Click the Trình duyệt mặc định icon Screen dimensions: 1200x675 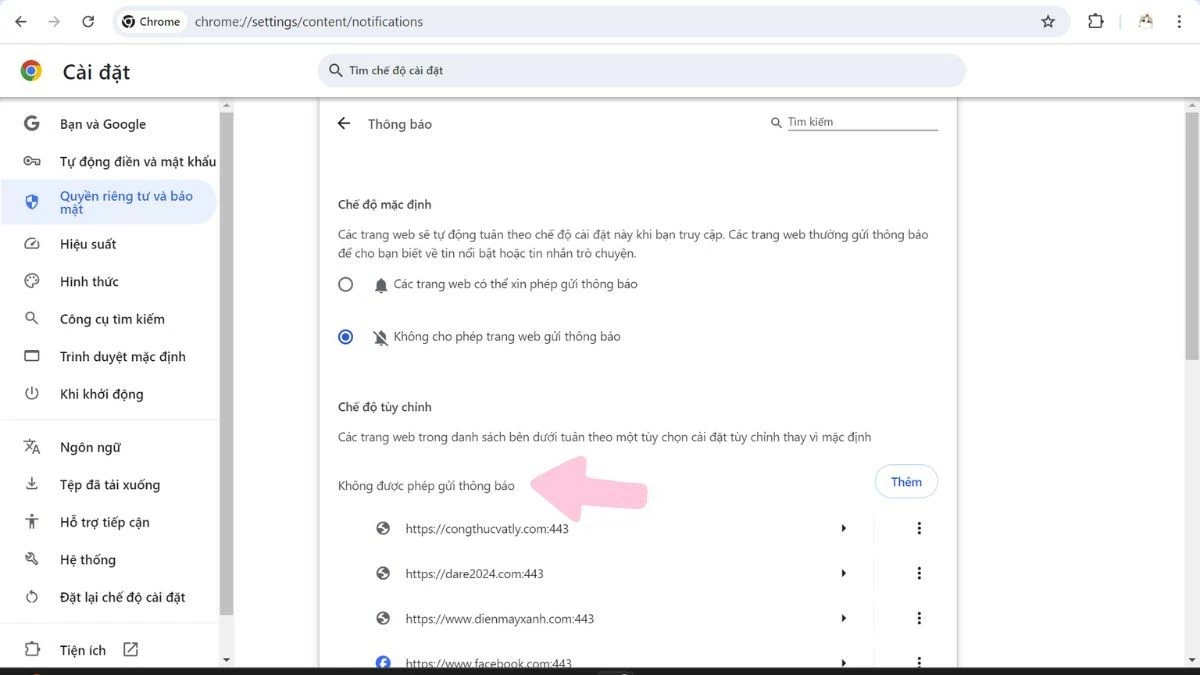(x=31, y=356)
